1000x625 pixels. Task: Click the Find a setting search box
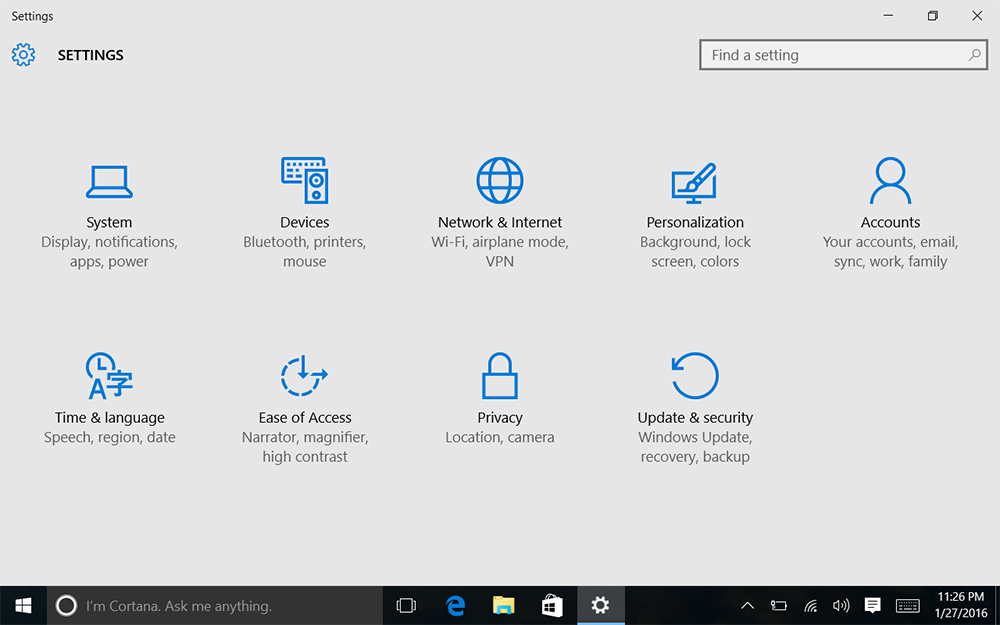click(x=830, y=55)
